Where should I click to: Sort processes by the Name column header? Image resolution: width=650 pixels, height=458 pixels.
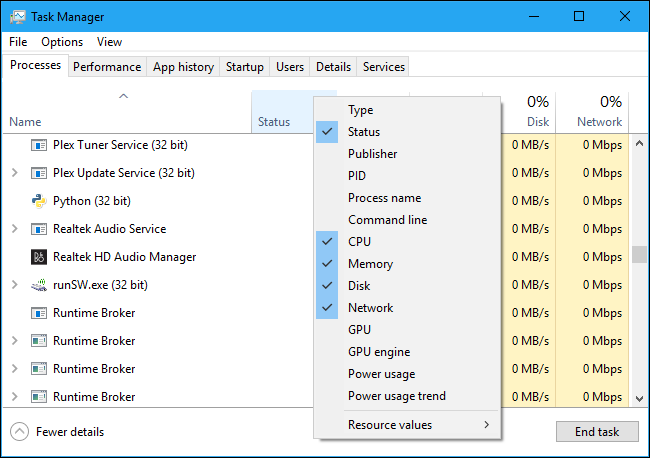[26, 122]
